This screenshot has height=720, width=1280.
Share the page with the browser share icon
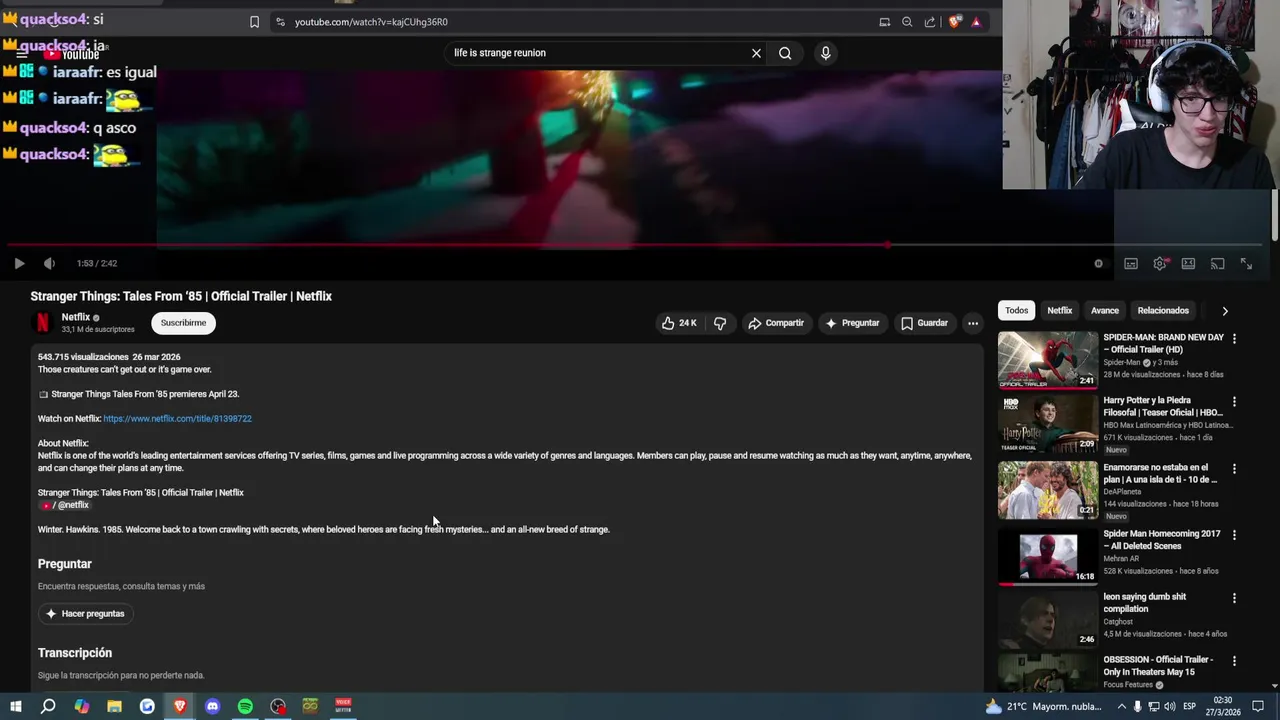pyautogui.click(x=930, y=22)
